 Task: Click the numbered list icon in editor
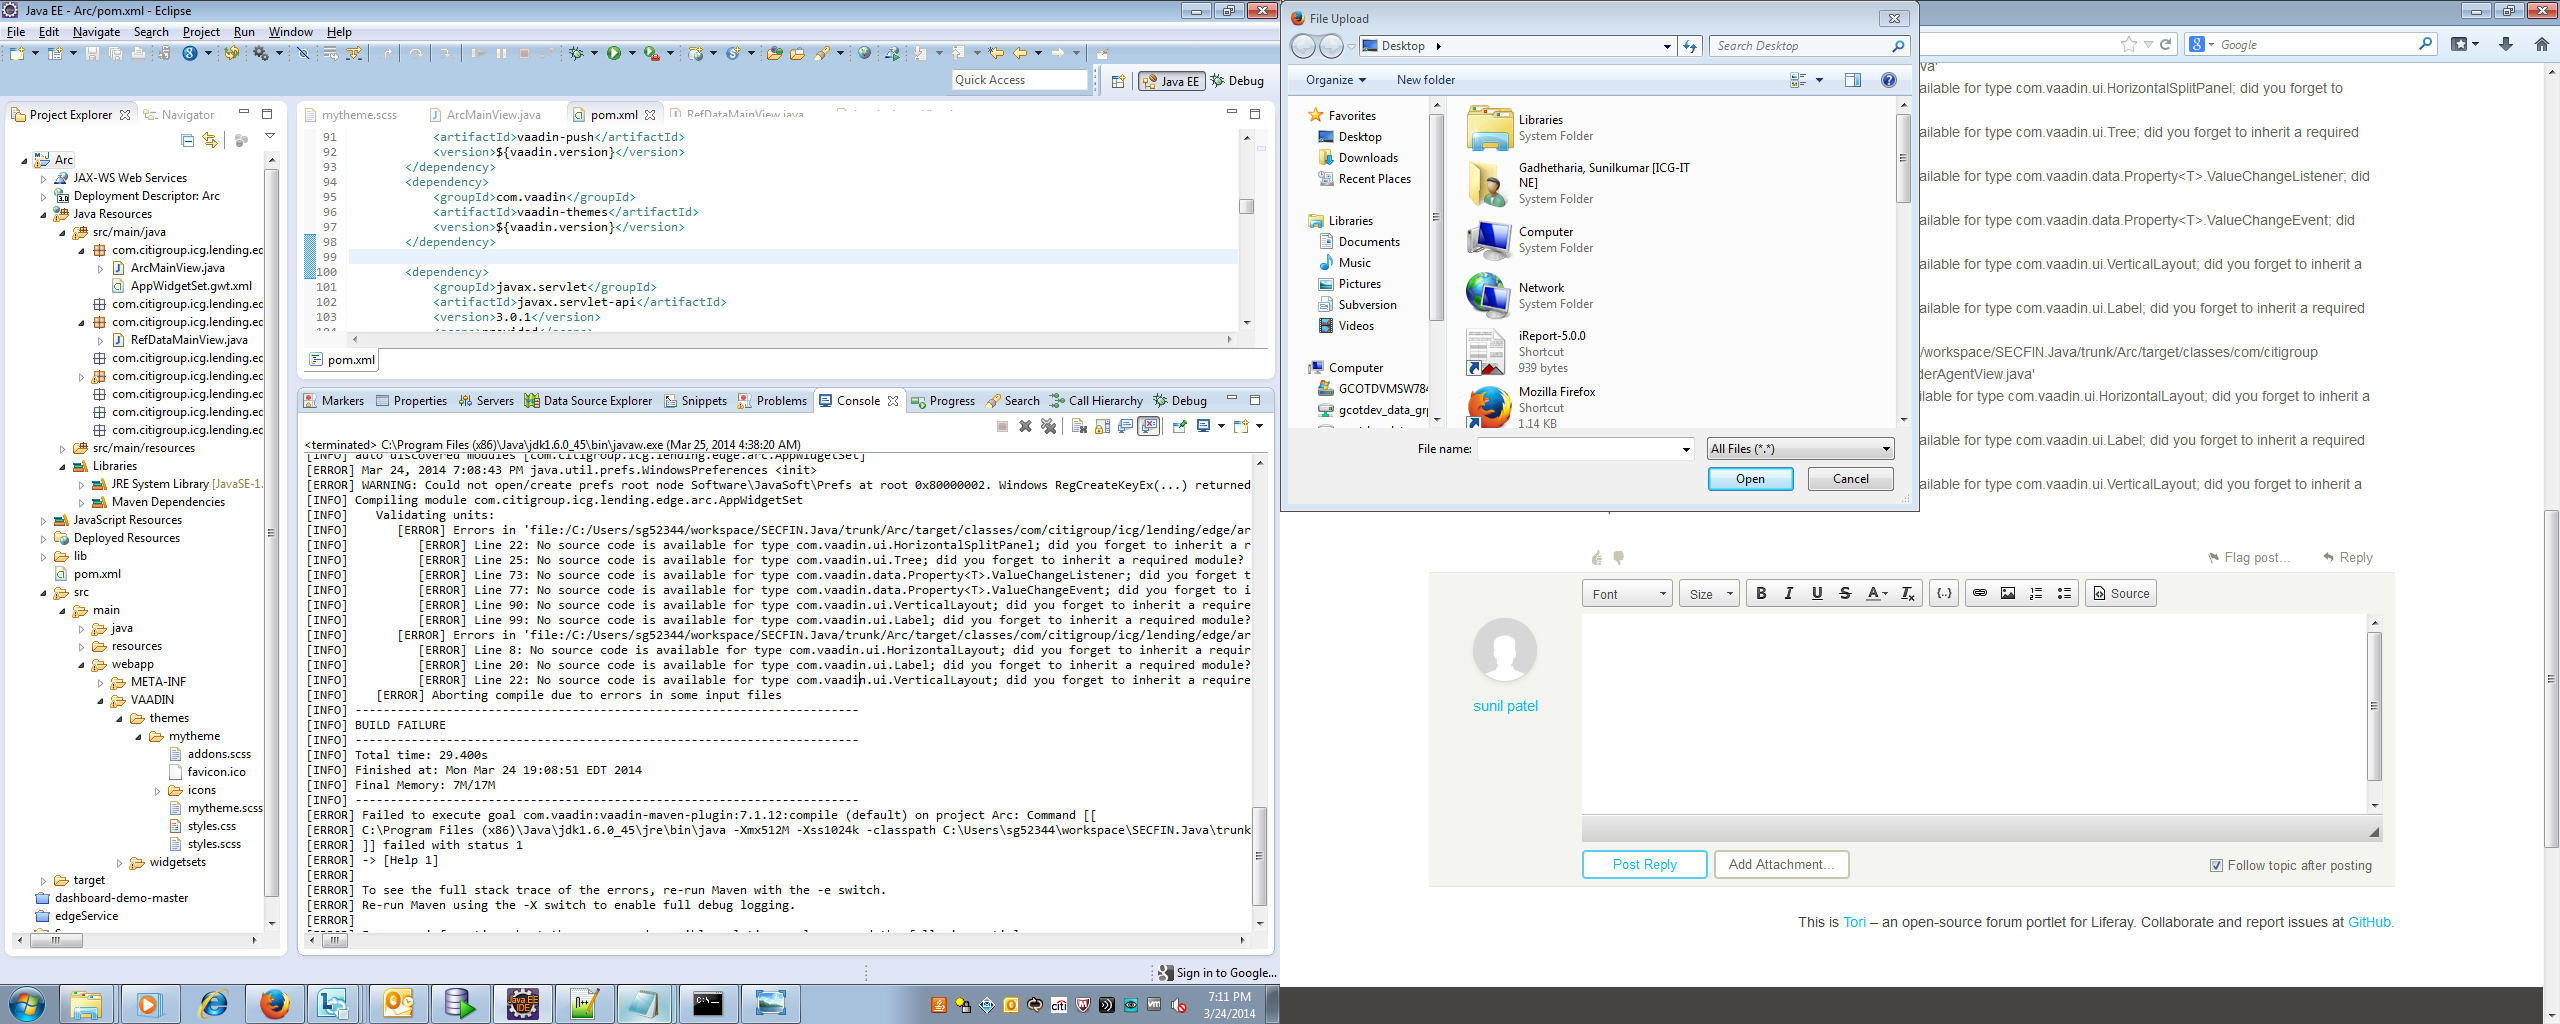[2035, 593]
